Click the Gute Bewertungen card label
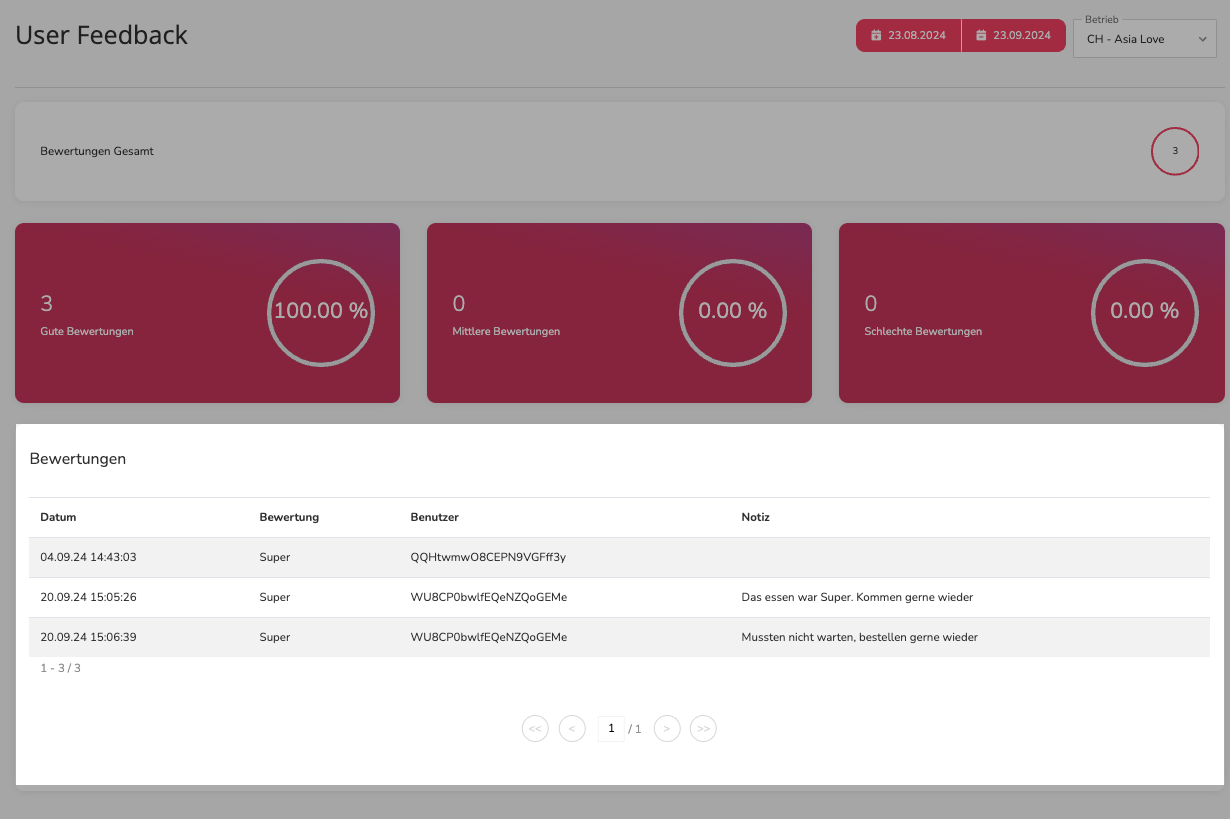The image size is (1230, 819). click(x=87, y=331)
